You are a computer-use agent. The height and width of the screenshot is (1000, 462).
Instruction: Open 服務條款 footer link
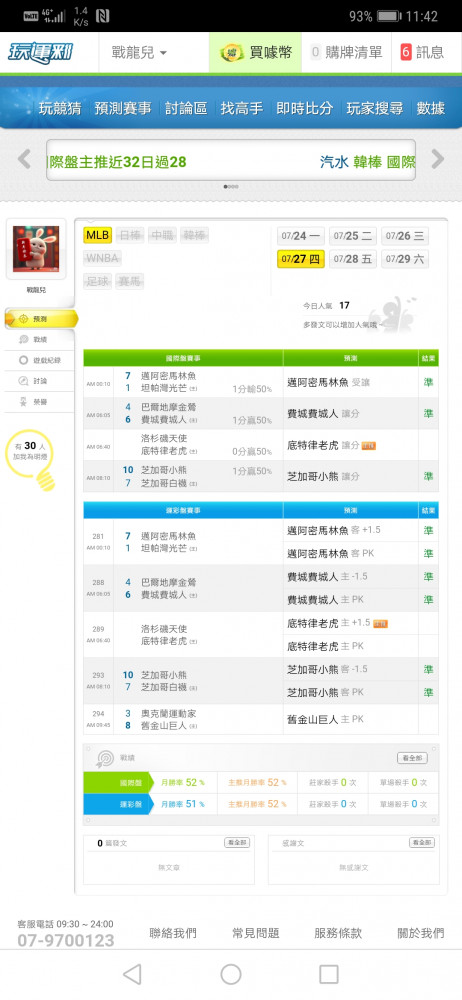(338, 933)
